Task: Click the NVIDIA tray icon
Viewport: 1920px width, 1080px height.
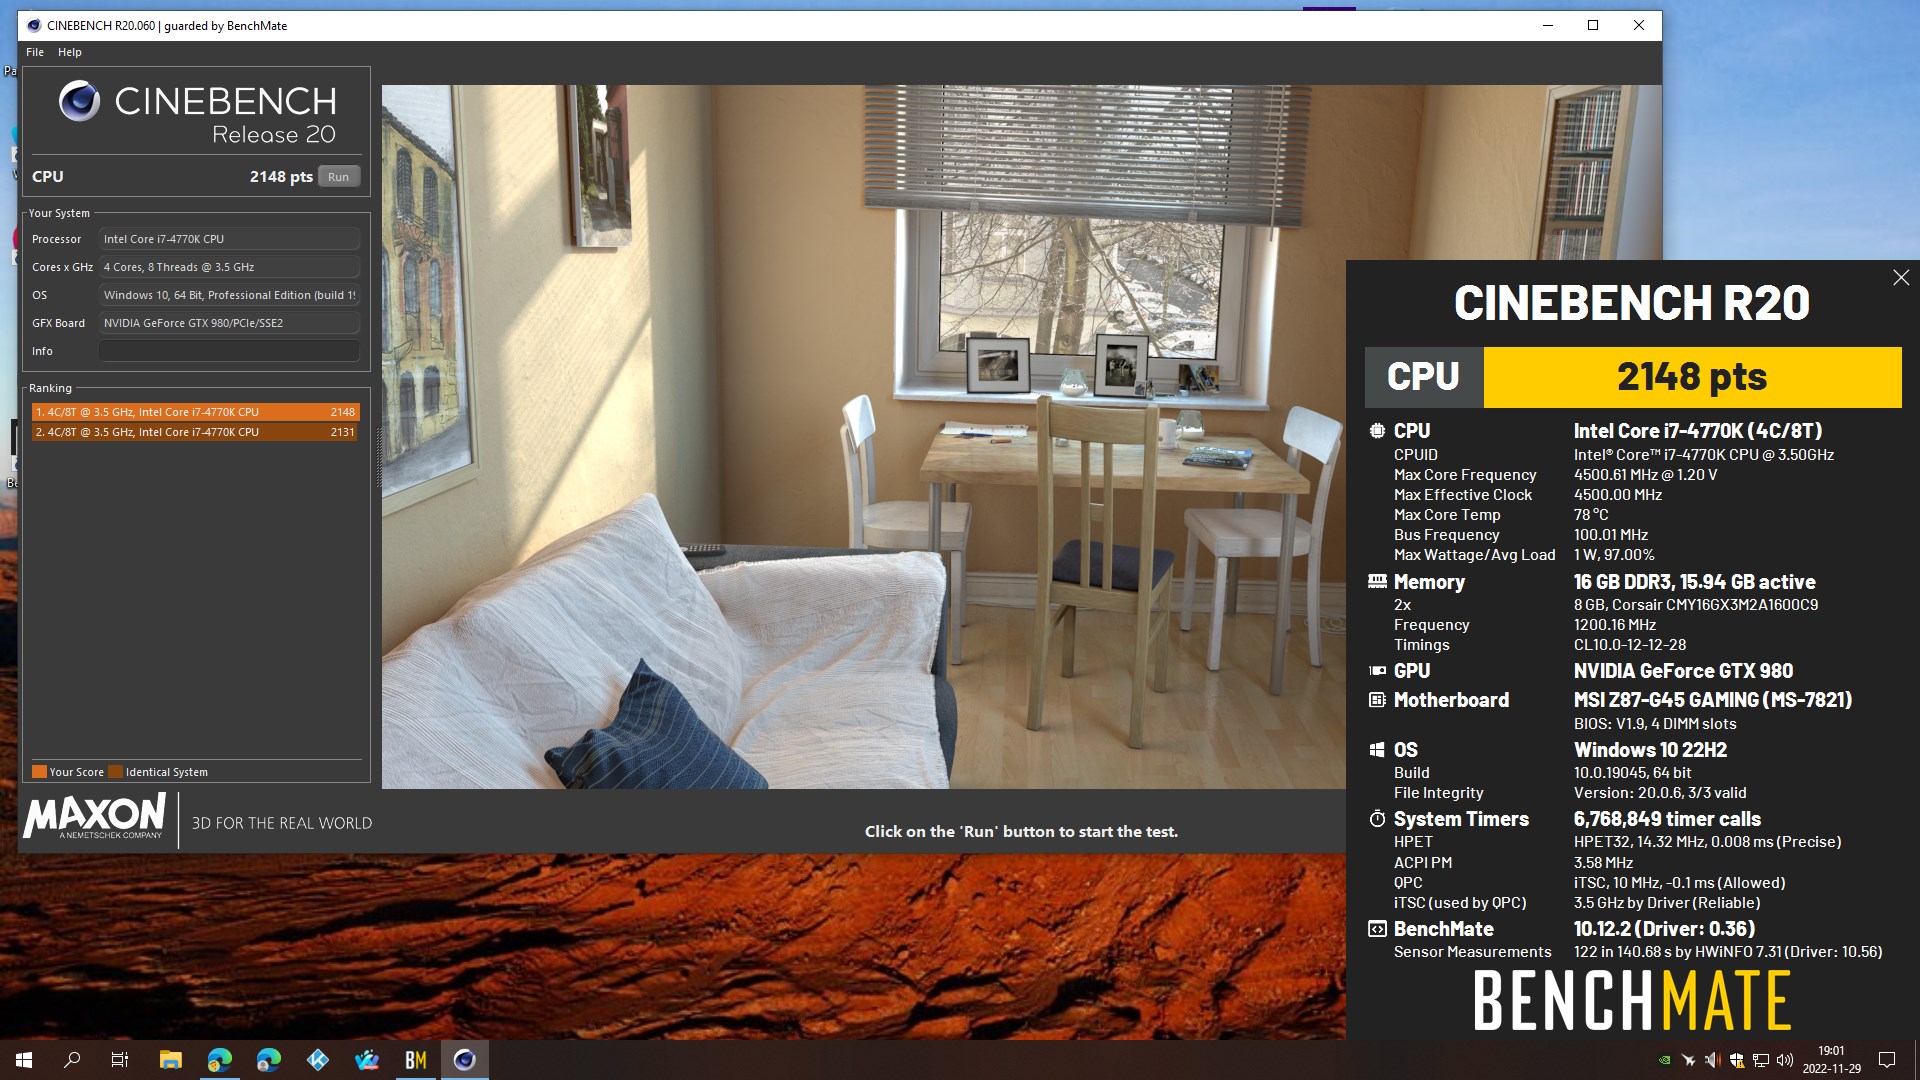Action: coord(1664,1060)
